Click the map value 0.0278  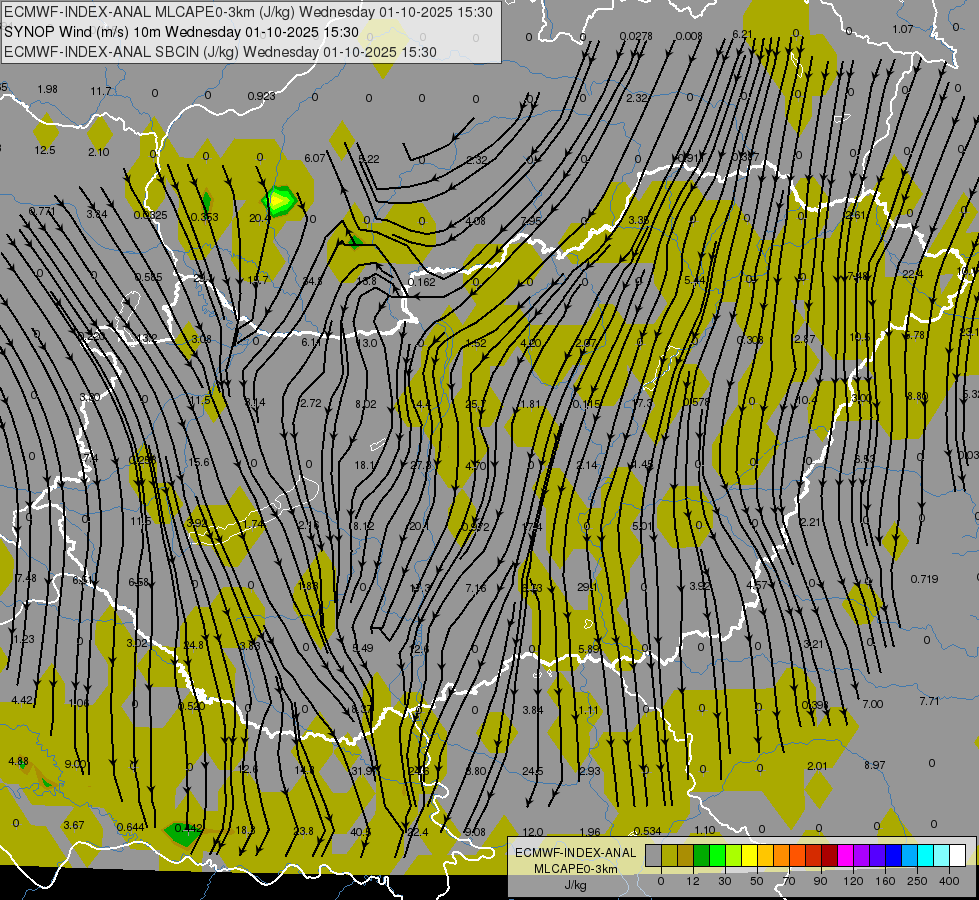[x=636, y=36]
